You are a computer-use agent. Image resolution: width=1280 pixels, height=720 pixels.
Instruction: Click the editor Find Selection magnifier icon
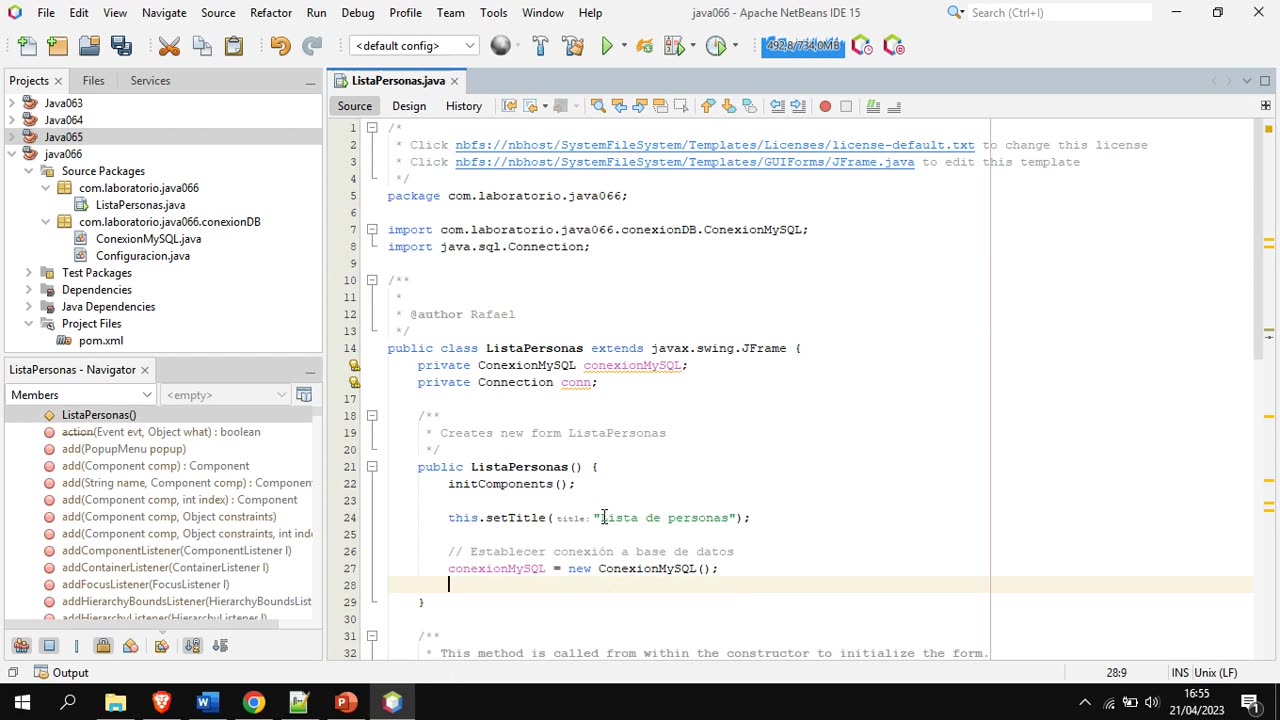(598, 106)
